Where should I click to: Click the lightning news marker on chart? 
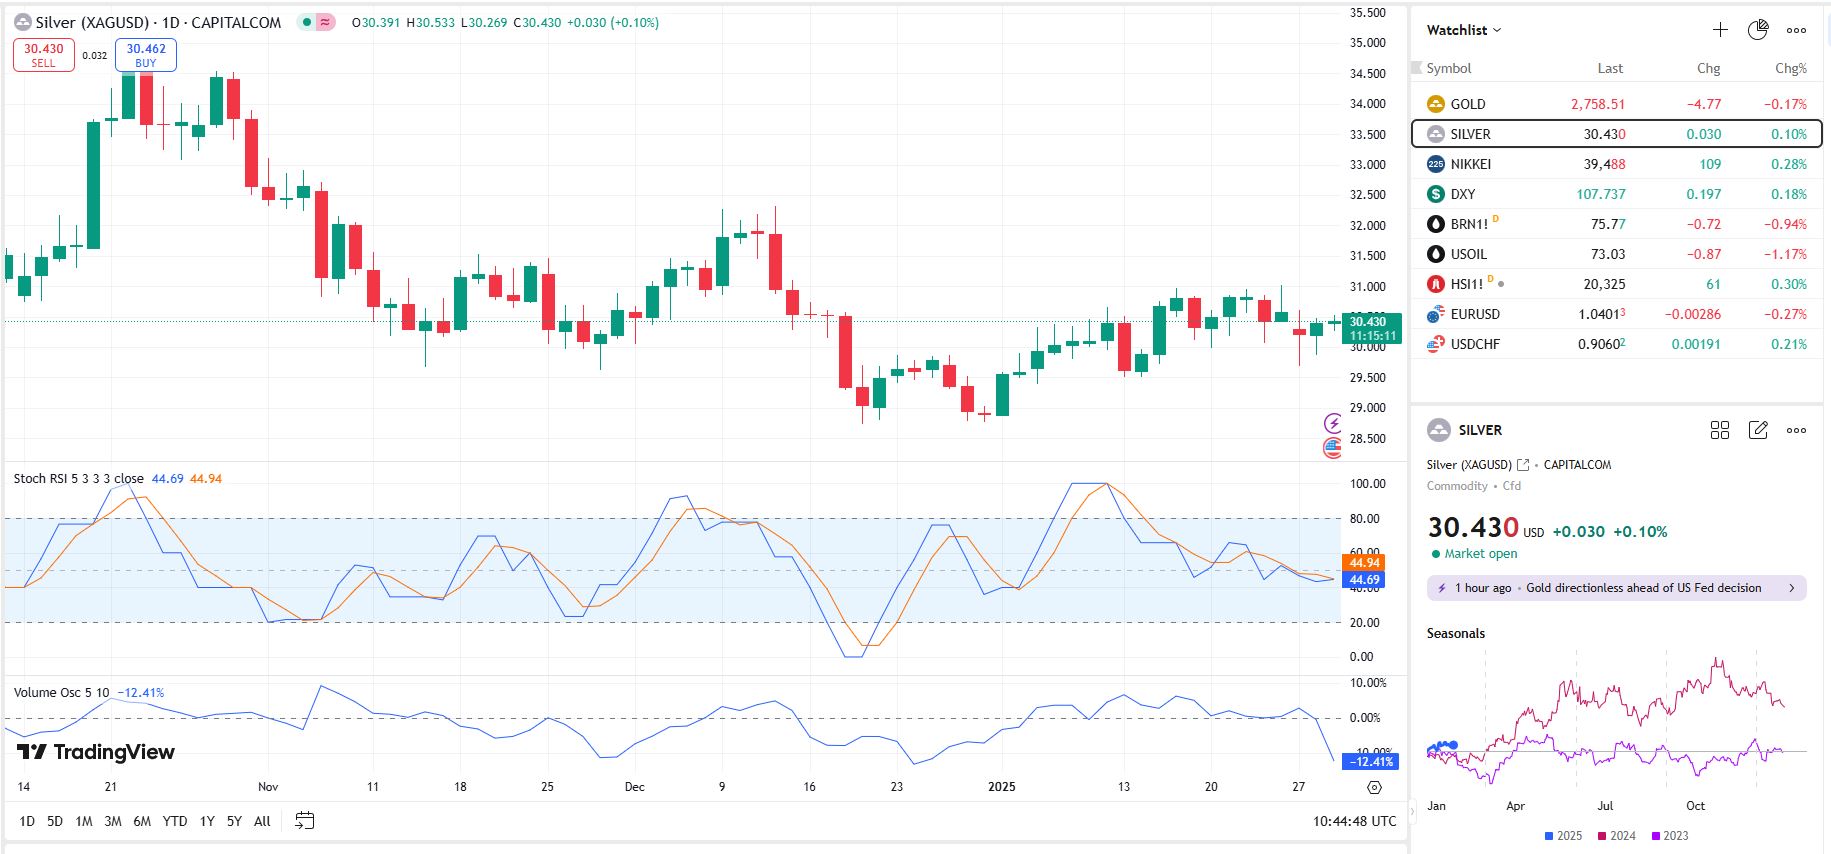pos(1332,423)
